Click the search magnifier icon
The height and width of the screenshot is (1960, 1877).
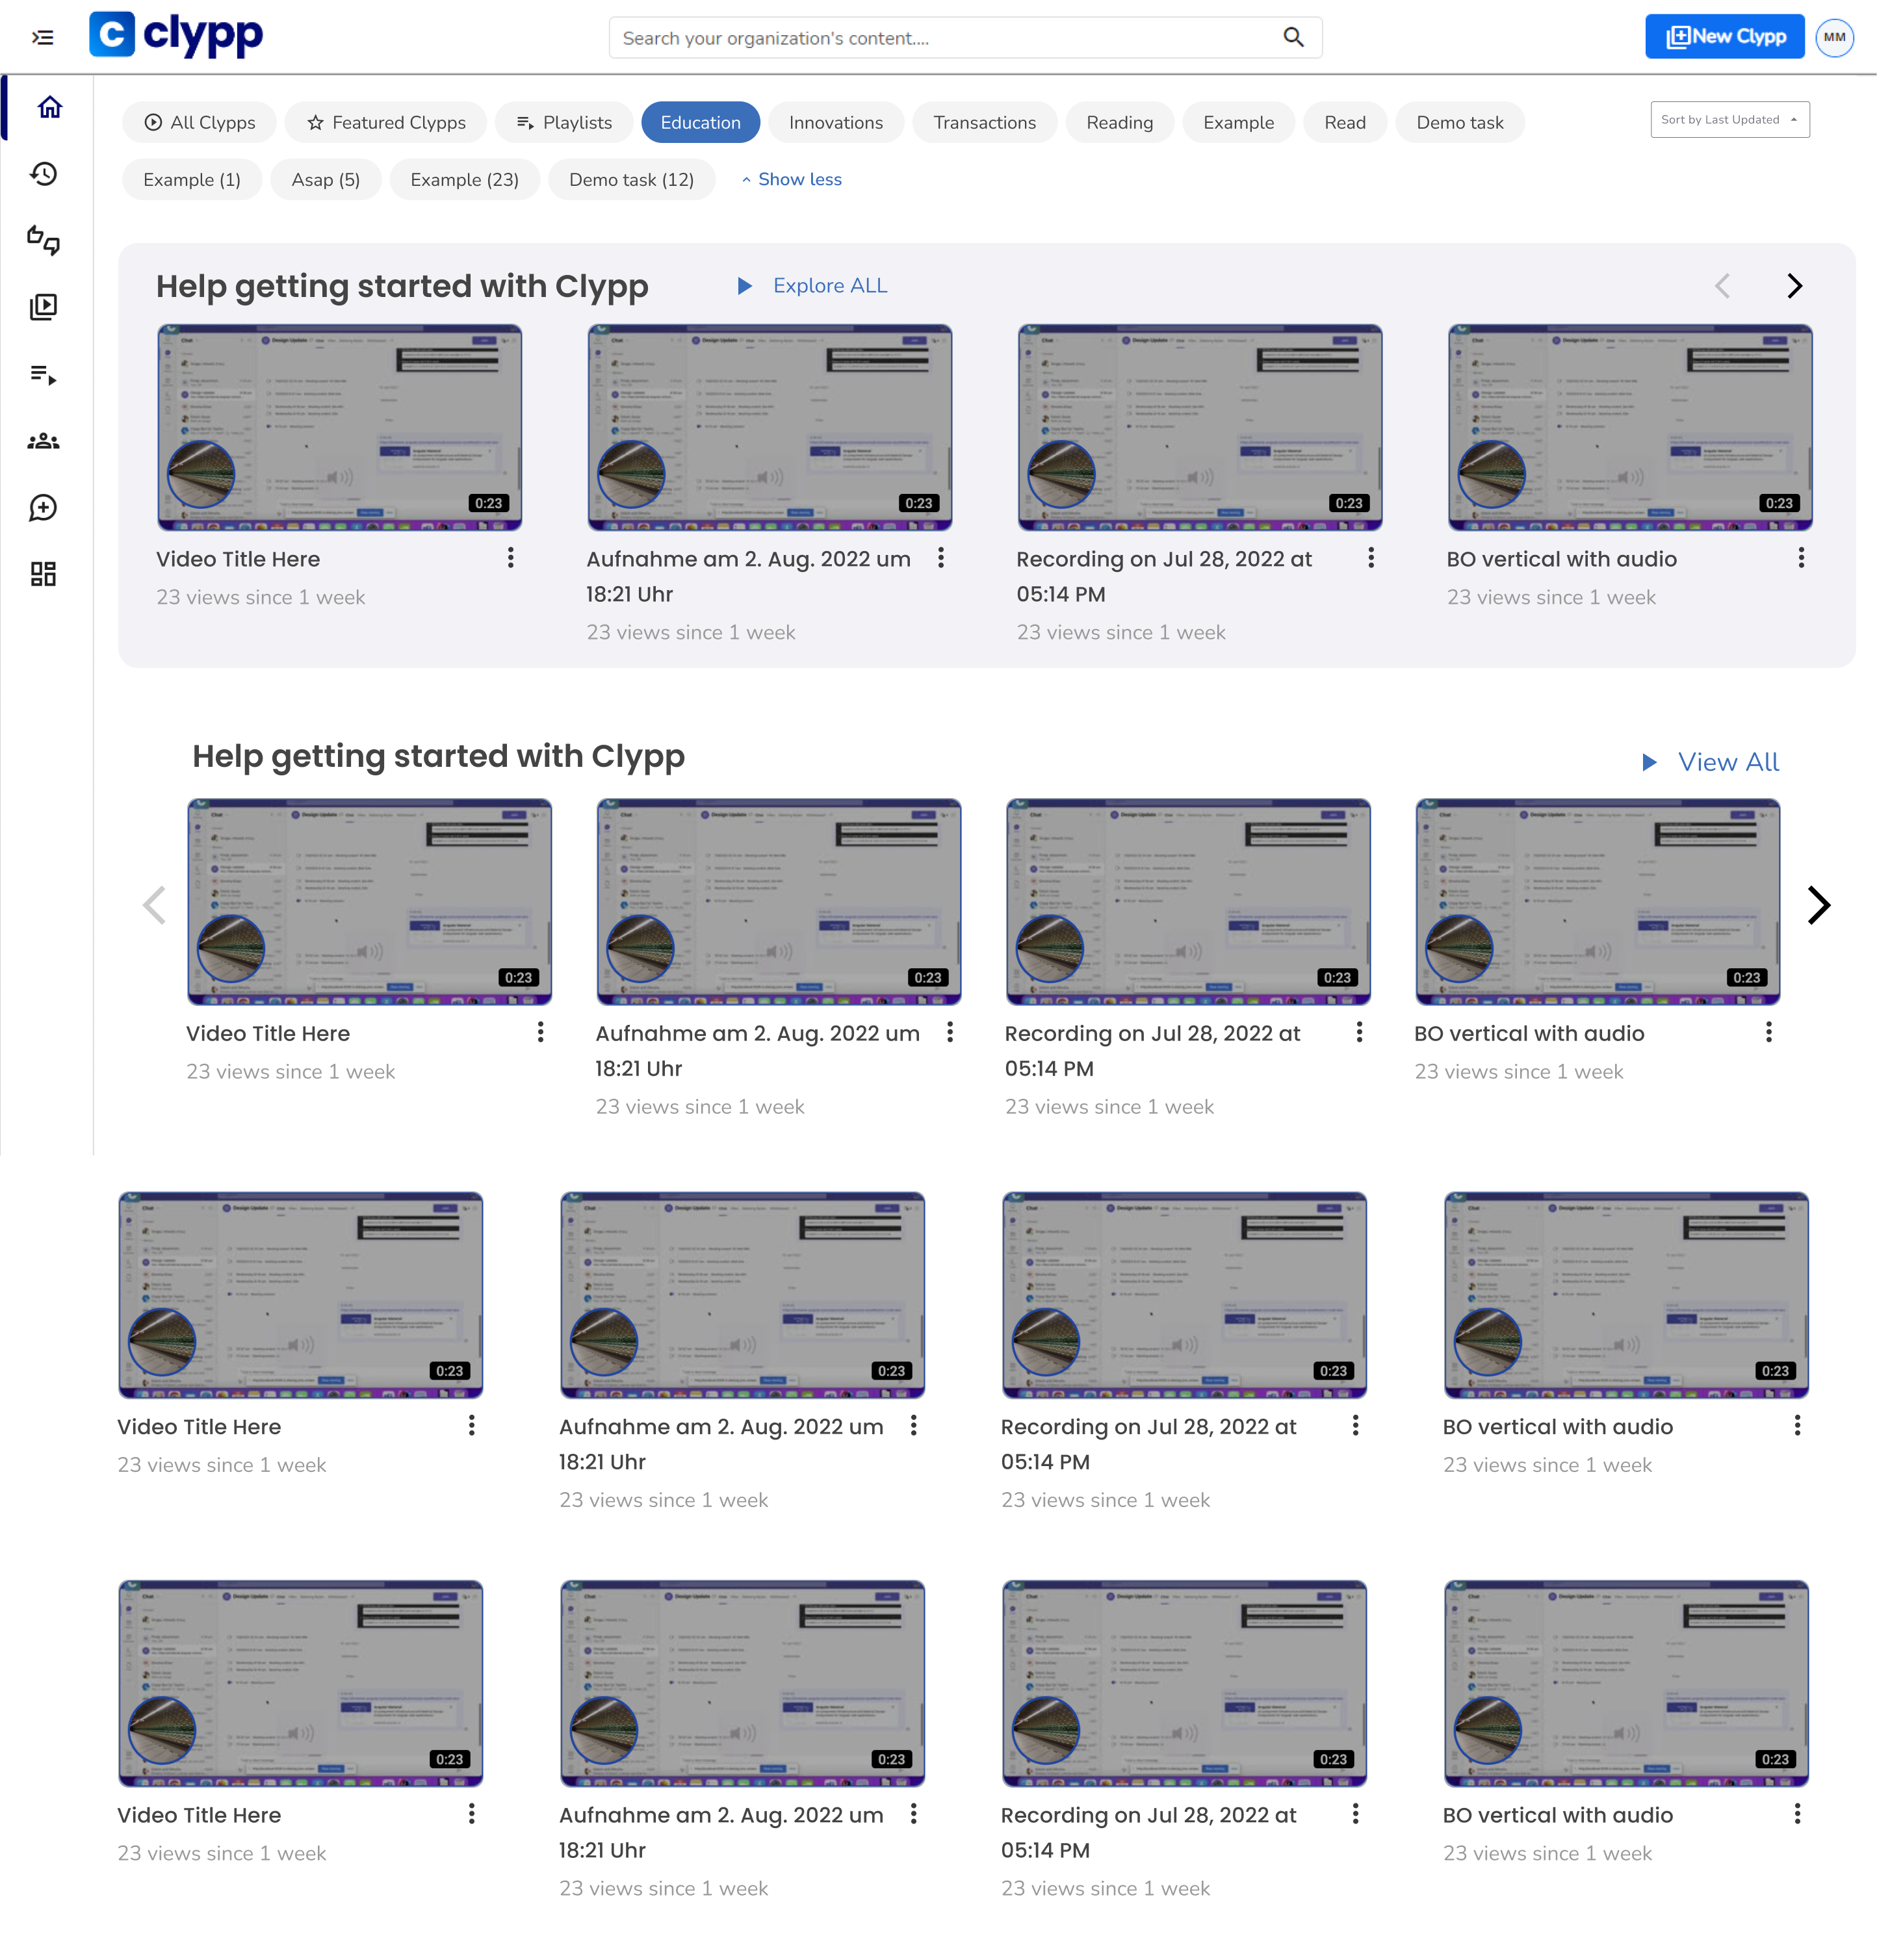pyautogui.click(x=1293, y=38)
